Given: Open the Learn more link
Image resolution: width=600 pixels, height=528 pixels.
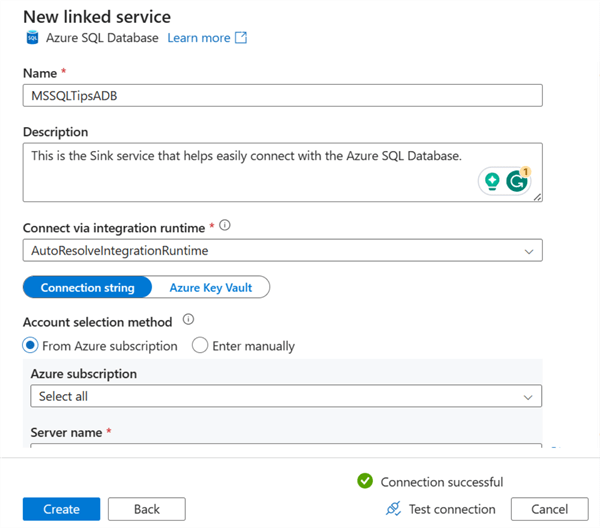Looking at the screenshot, I should (x=199, y=38).
